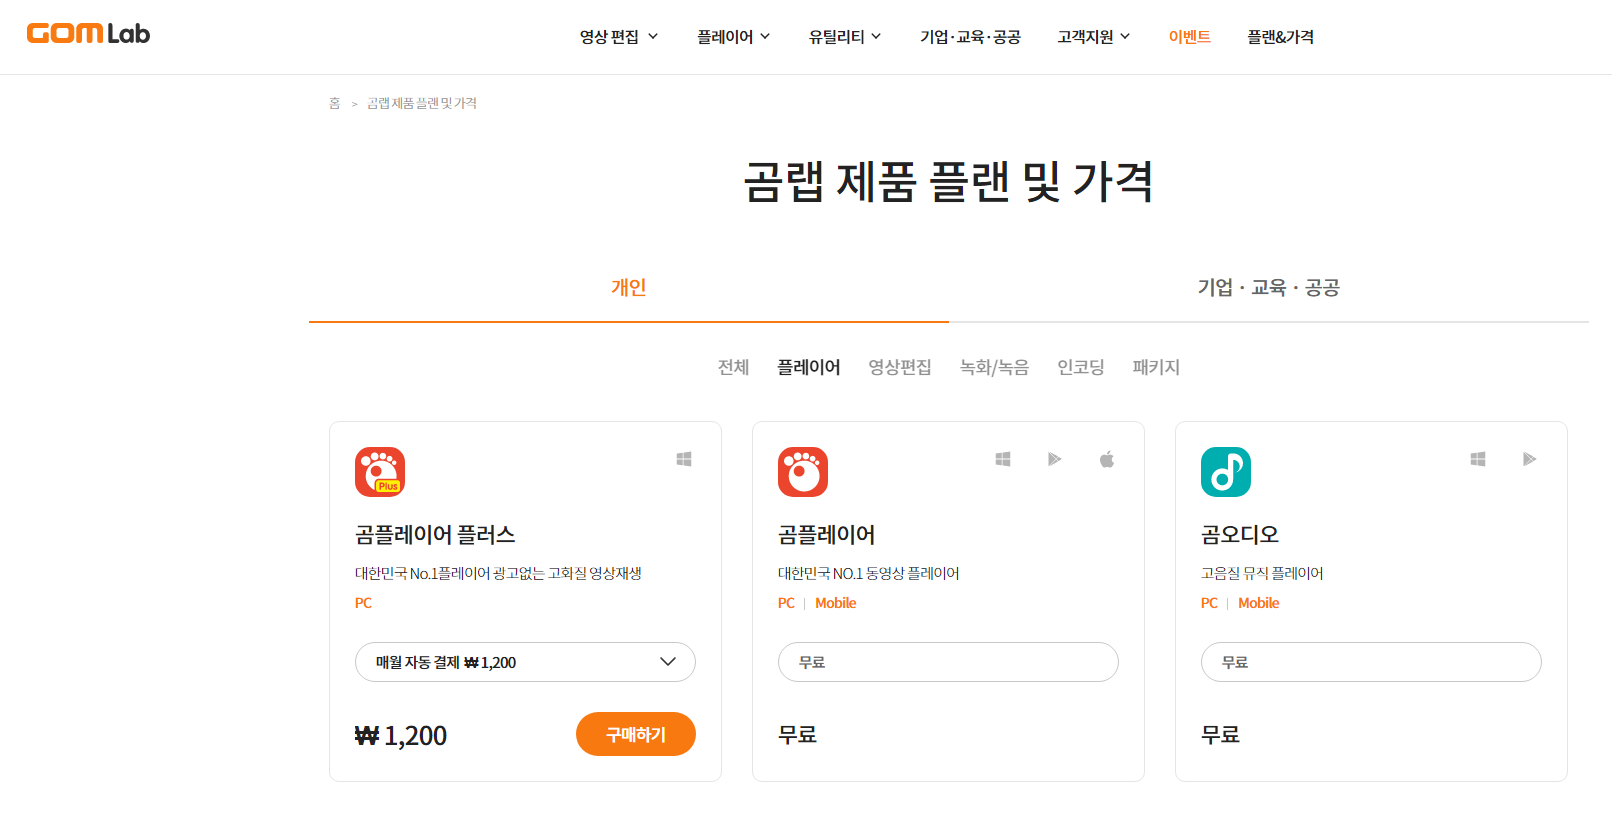This screenshot has width=1612, height=823.
Task: Click the 곰플레이어 card title
Action: (x=826, y=535)
